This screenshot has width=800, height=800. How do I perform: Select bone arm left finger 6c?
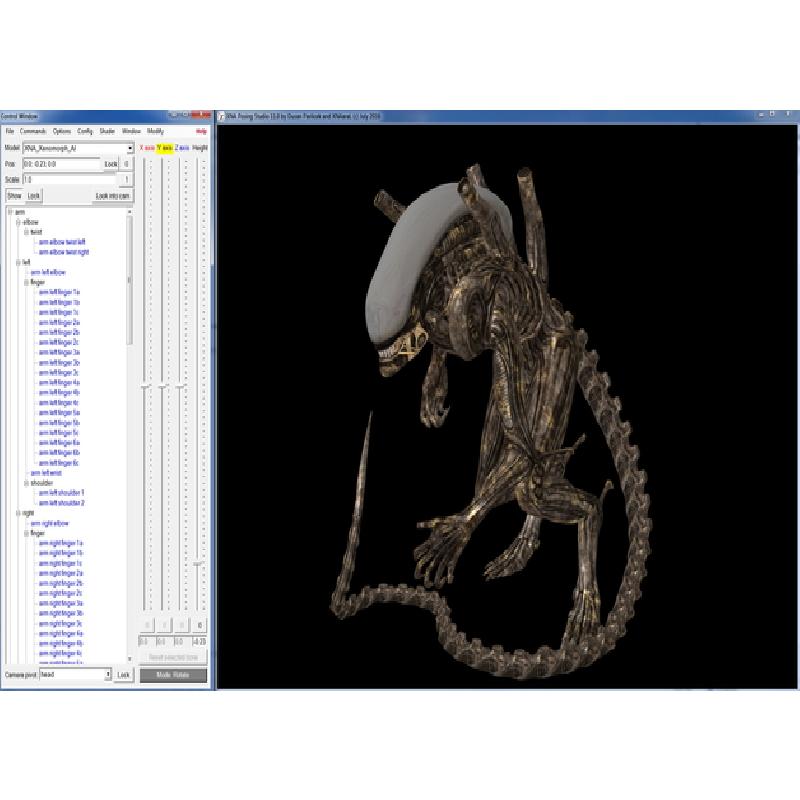59,463
